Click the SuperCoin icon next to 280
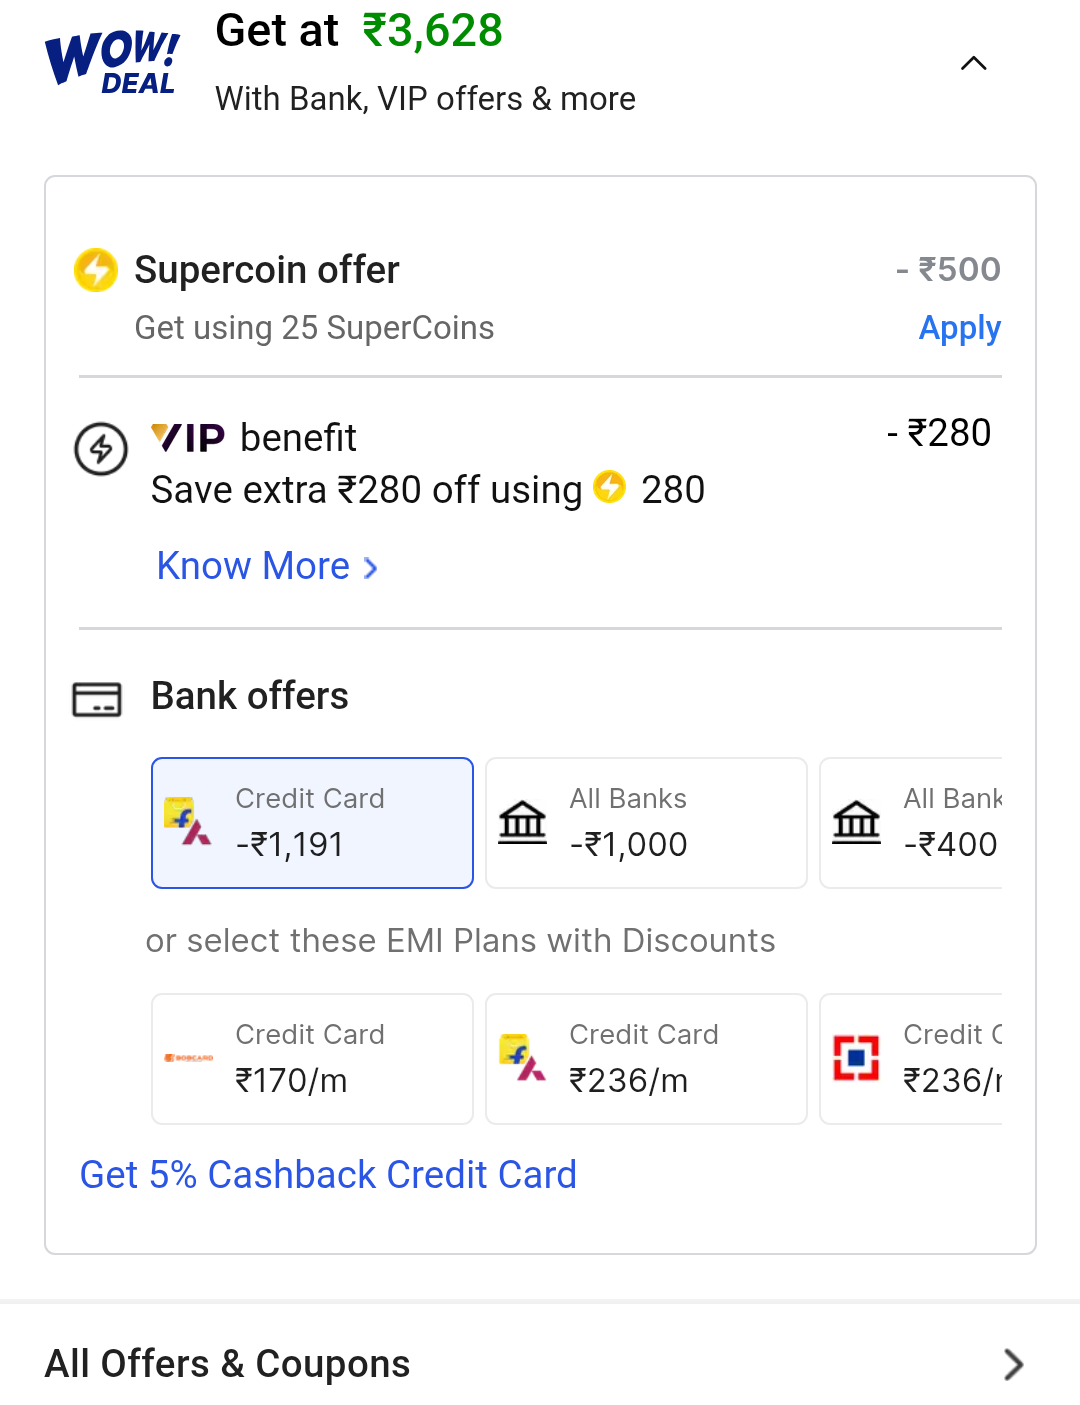1080x1405 pixels. pyautogui.click(x=609, y=489)
